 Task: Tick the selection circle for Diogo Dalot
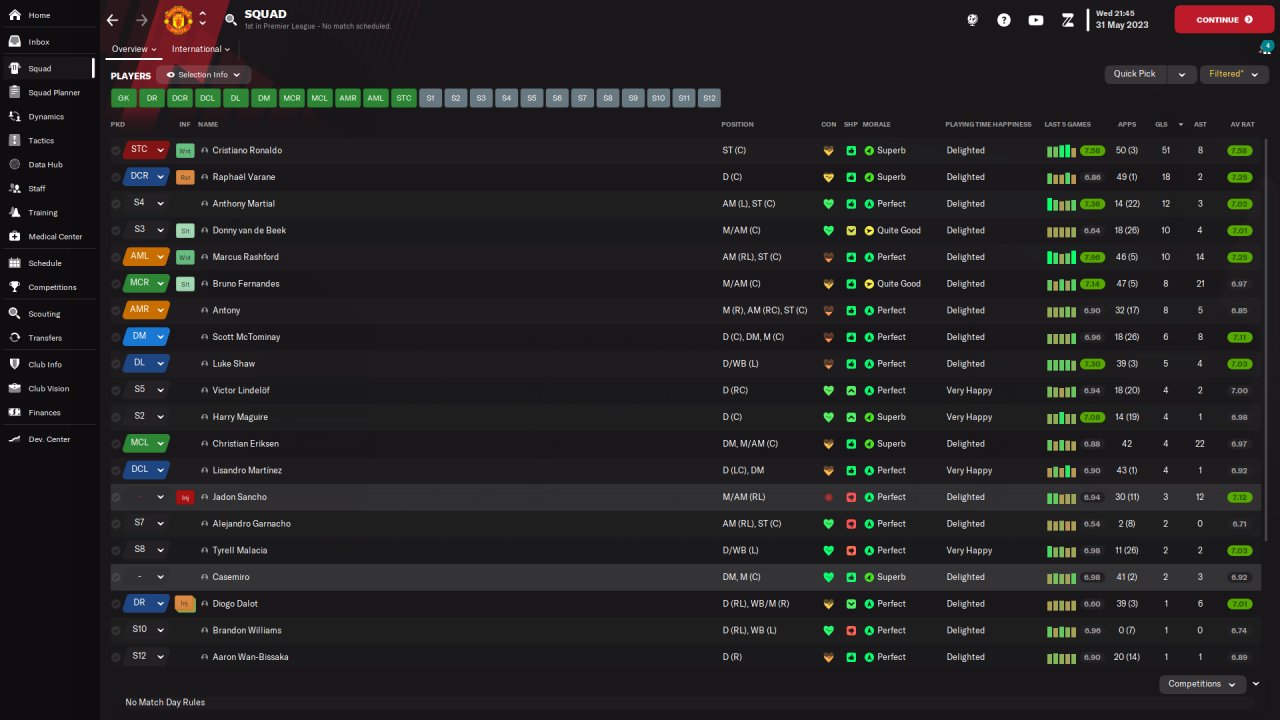point(116,604)
